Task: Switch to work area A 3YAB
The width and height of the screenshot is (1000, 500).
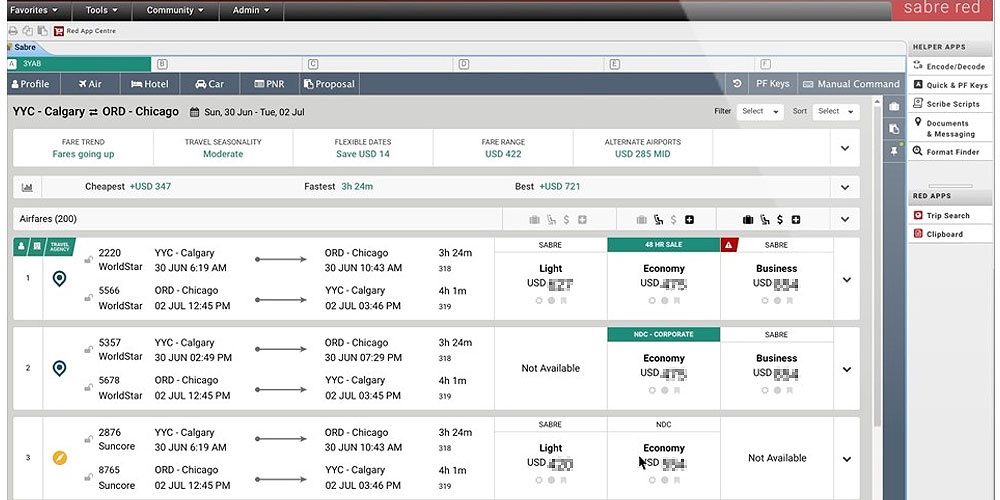Action: [x=79, y=64]
